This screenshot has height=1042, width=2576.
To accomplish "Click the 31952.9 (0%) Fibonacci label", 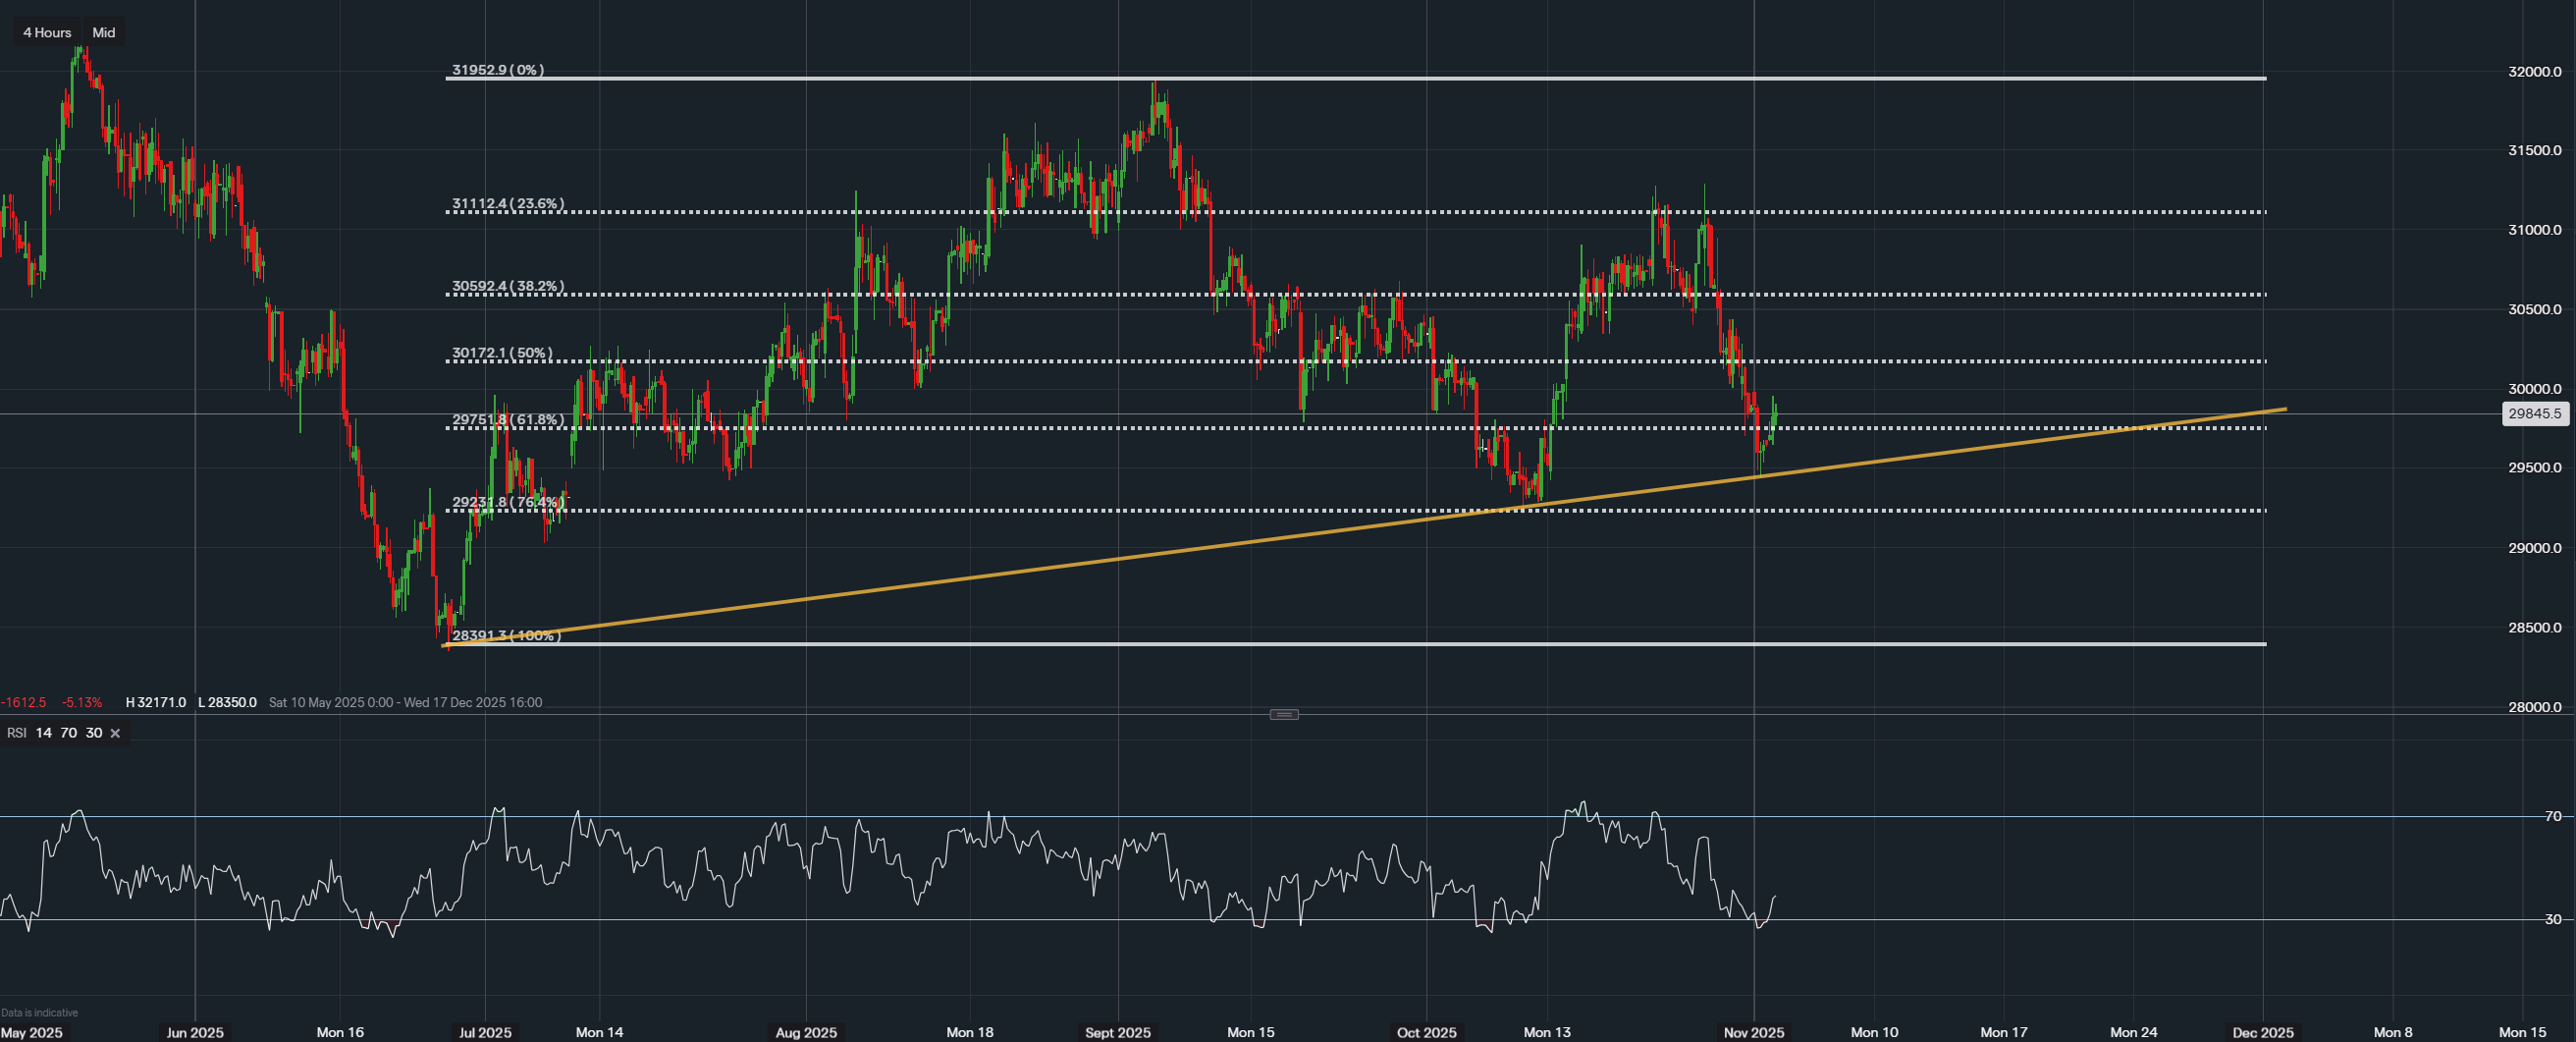I will 497,70.
